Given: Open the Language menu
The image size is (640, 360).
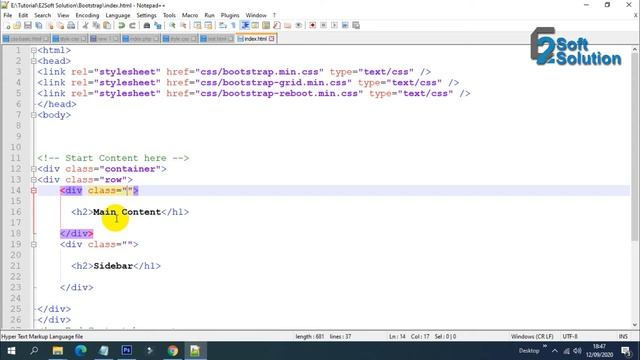Looking at the screenshot, I should pyautogui.click(x=118, y=15).
